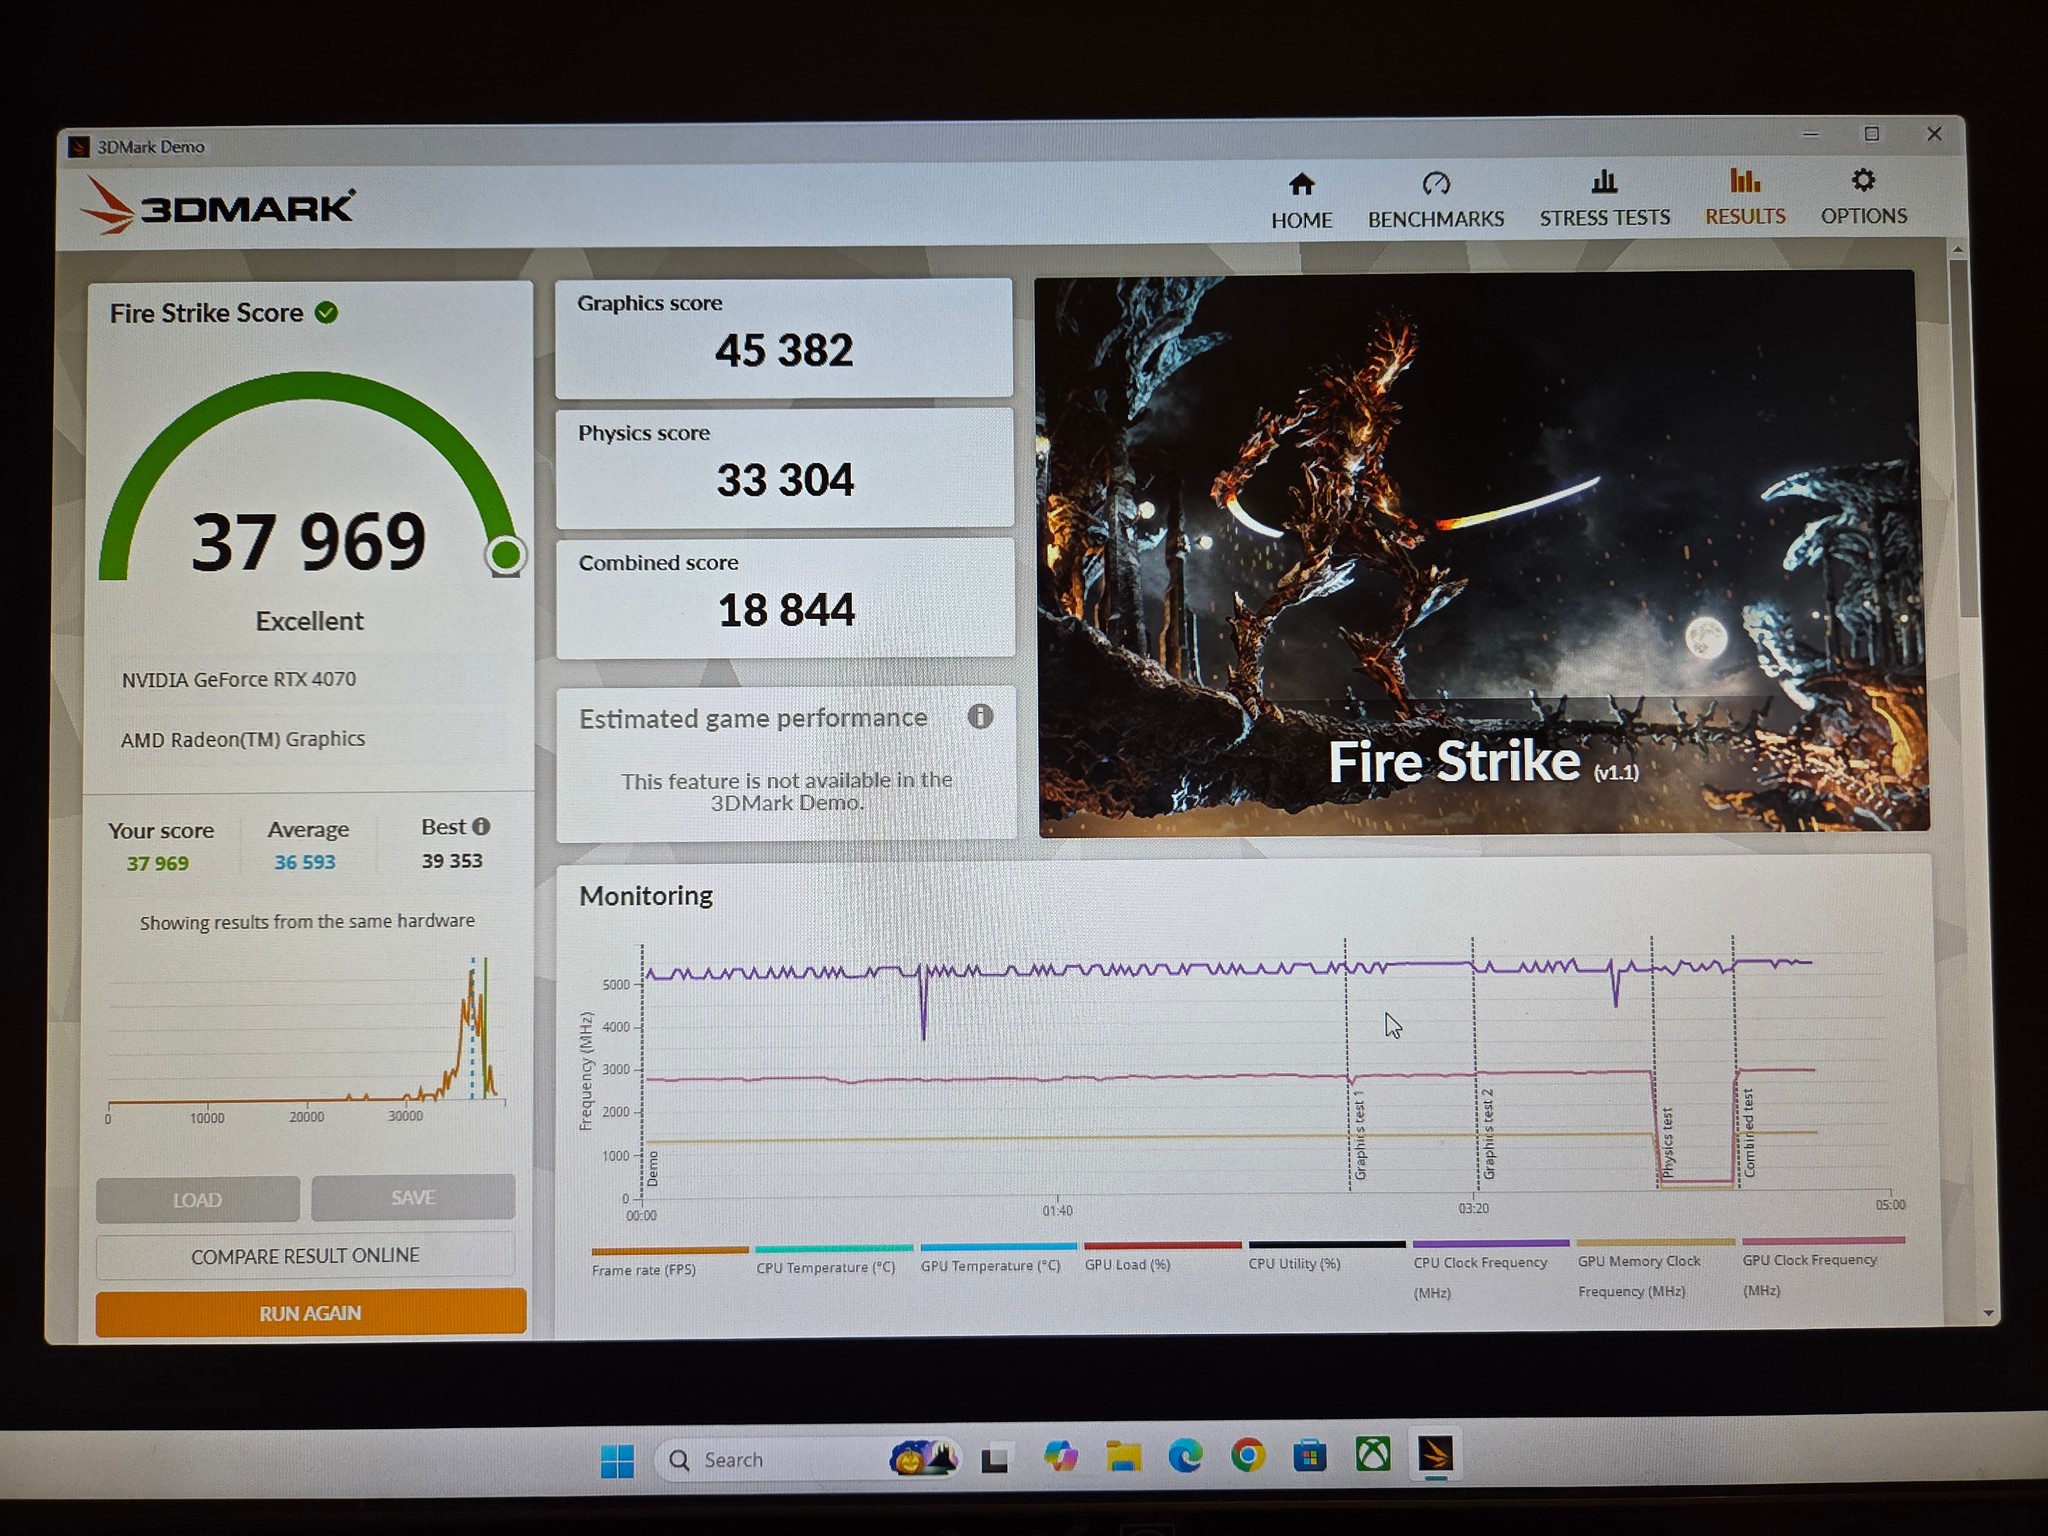Open Stress Tests bar chart icon
2048x1536 pixels.
[1604, 181]
